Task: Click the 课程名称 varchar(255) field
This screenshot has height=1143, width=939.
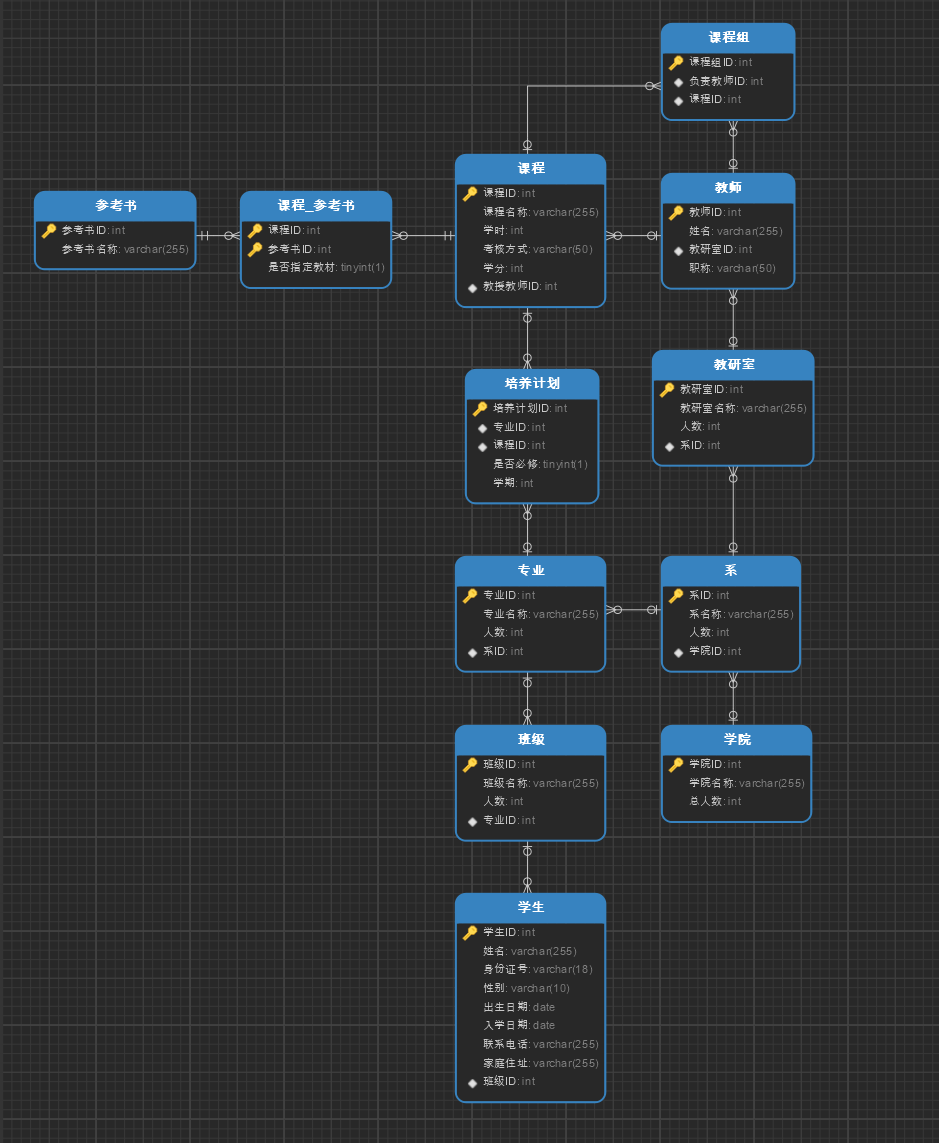Action: 540,212
